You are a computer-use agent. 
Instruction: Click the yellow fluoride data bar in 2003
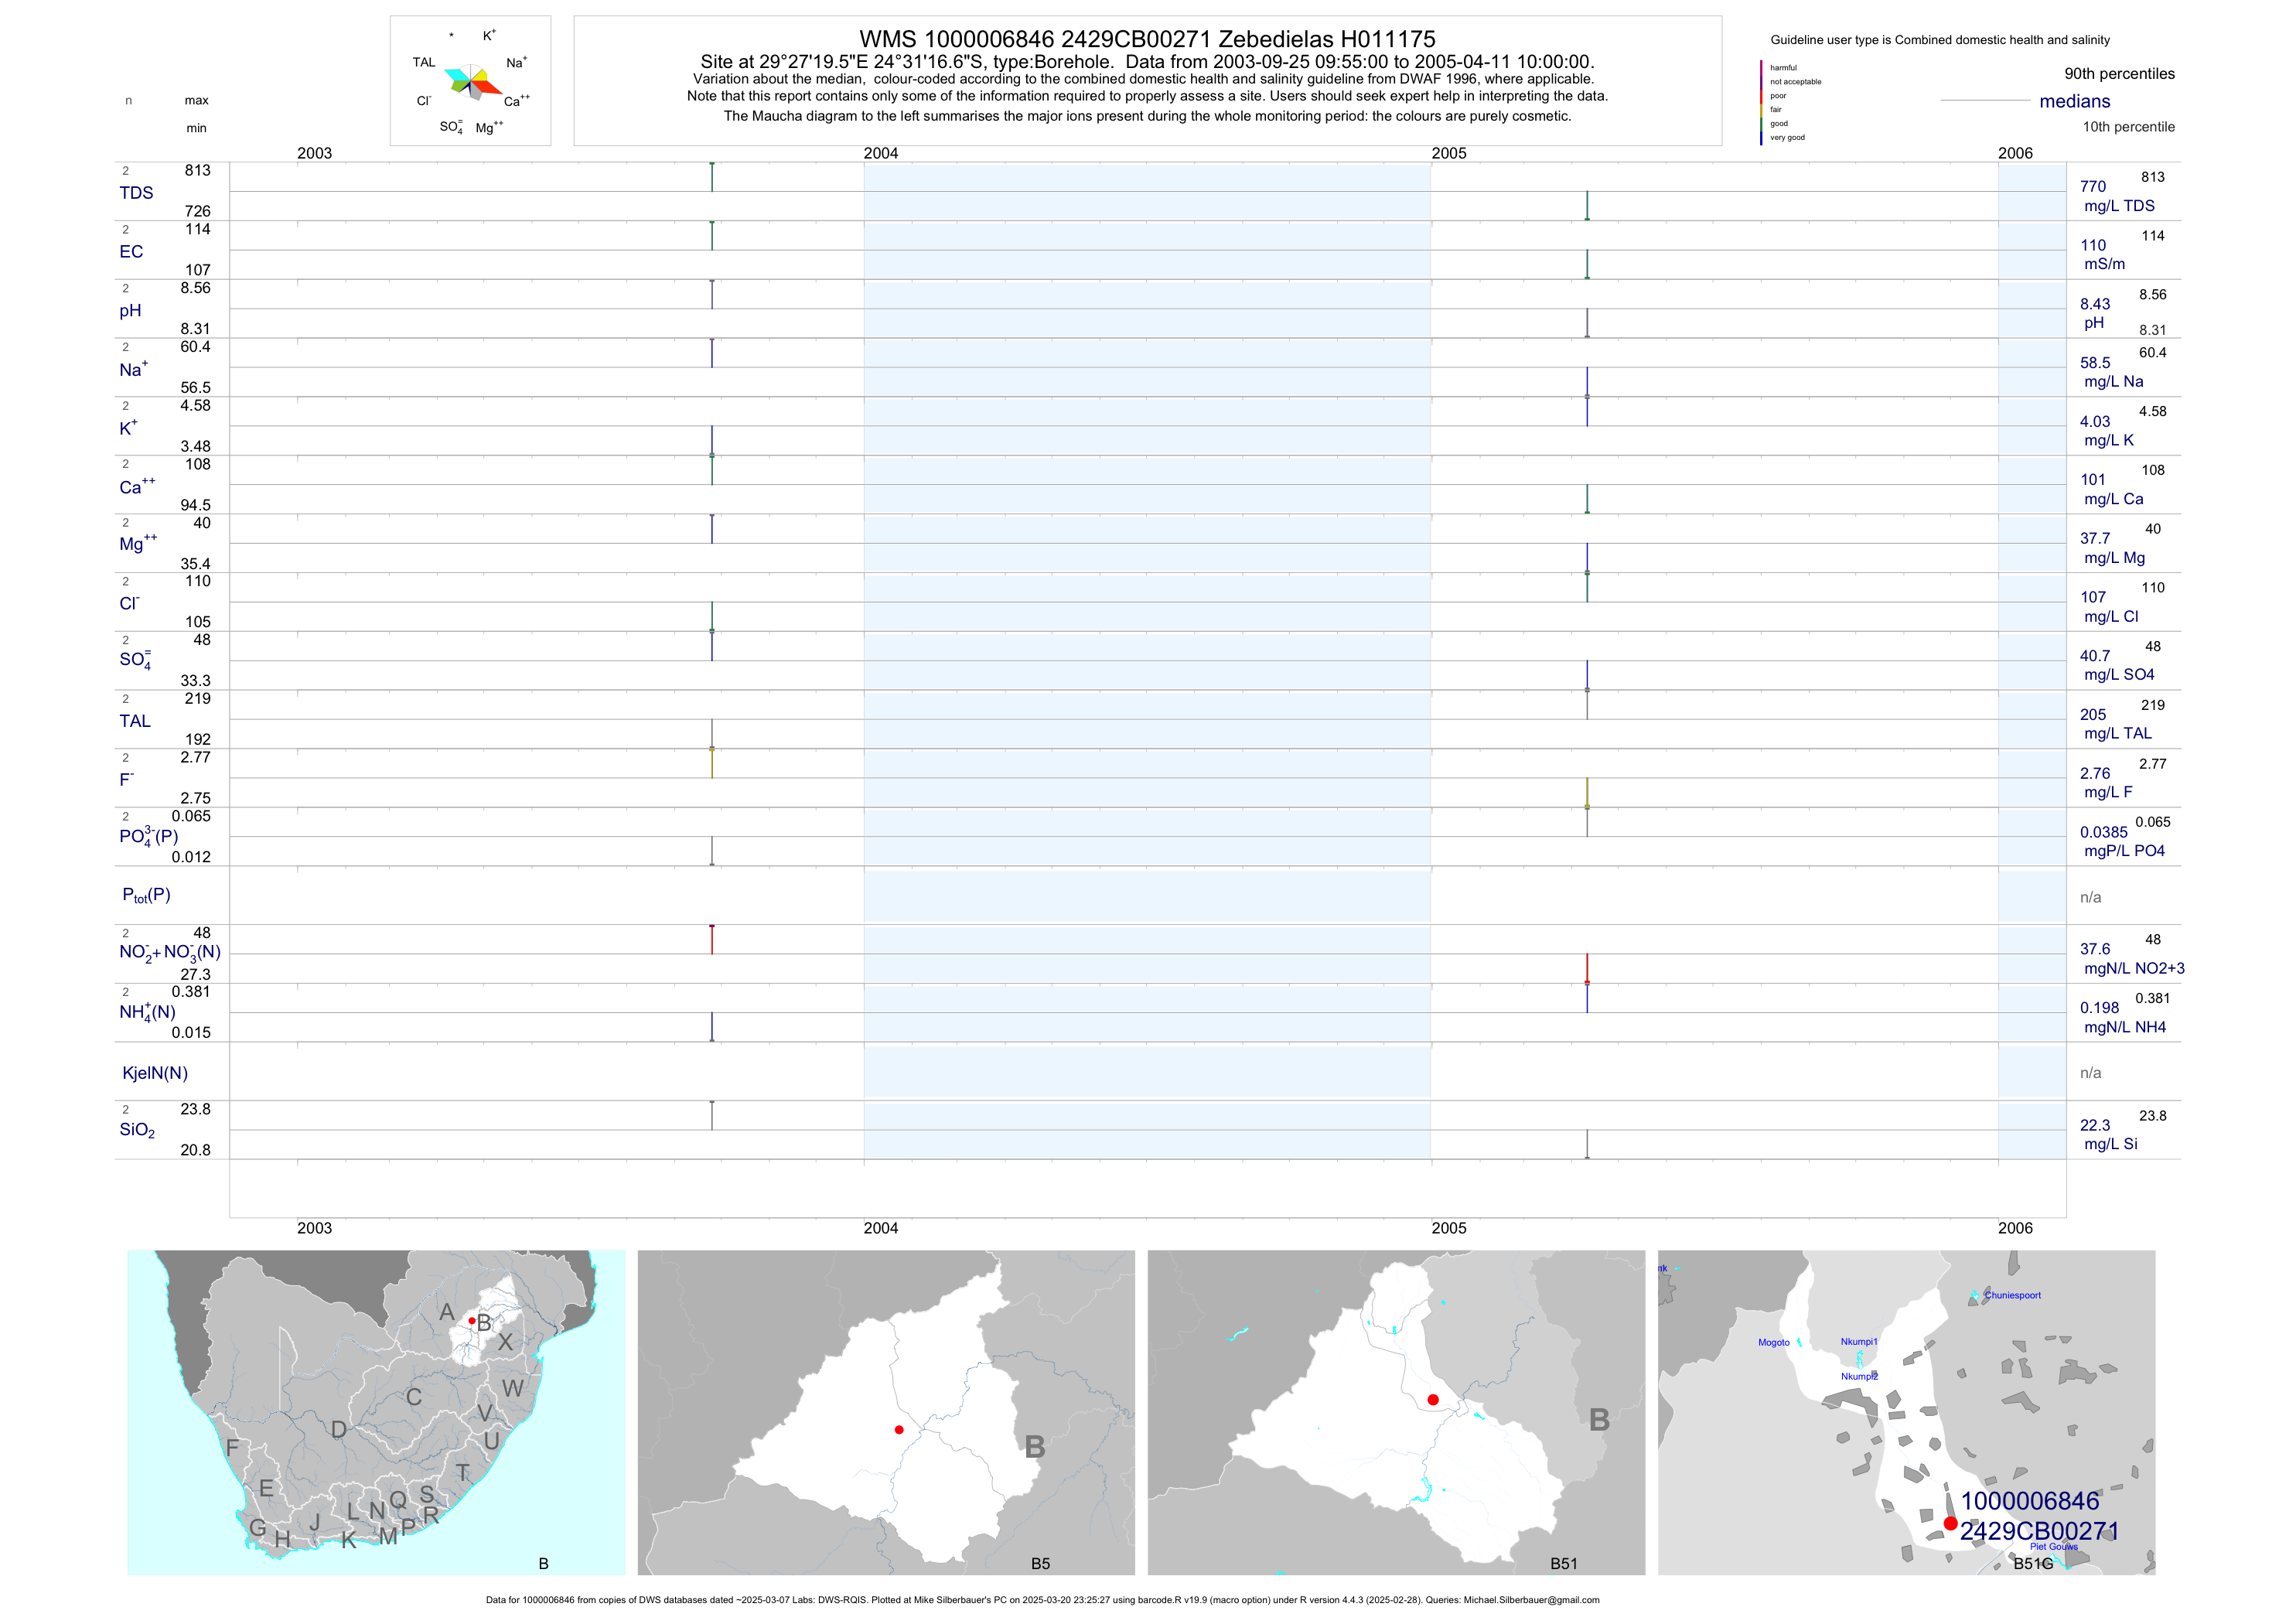[712, 763]
